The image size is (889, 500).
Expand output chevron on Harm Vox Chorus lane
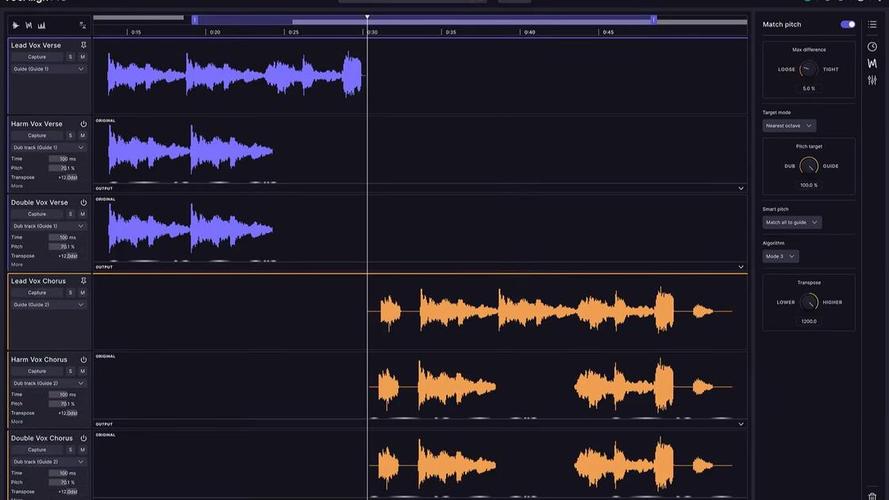[740, 424]
